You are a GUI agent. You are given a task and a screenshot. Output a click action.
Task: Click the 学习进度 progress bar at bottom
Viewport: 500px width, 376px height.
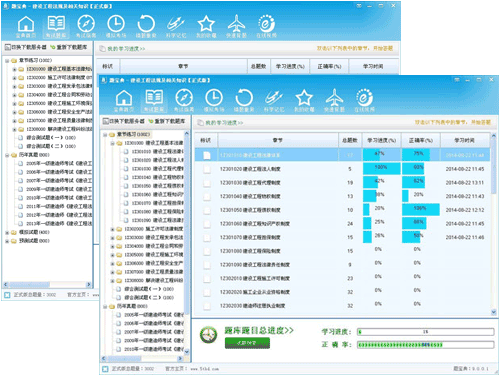(425, 332)
